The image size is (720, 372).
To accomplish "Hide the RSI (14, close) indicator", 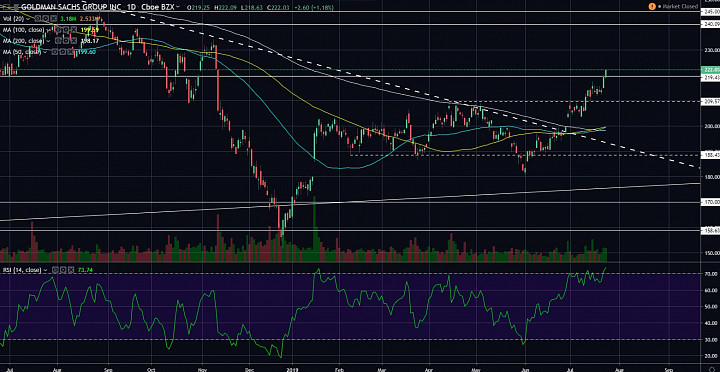I will click(55, 270).
